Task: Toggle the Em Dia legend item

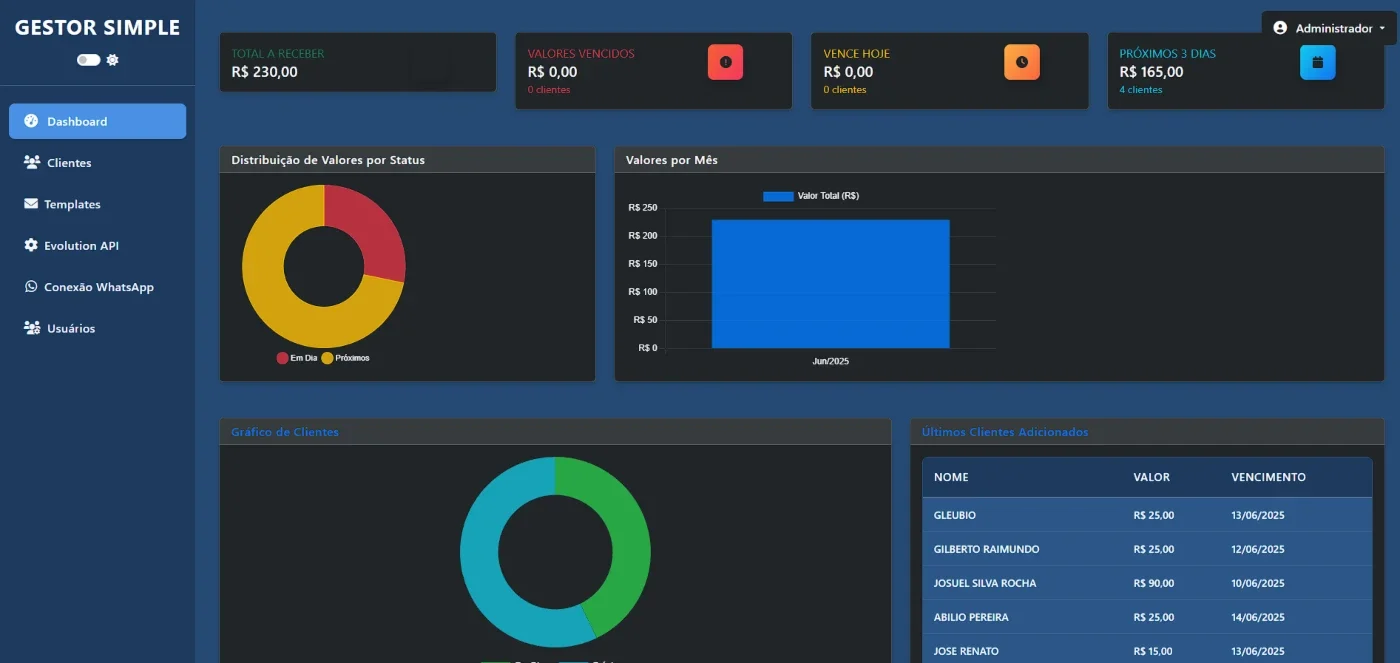Action: pyautogui.click(x=297, y=358)
